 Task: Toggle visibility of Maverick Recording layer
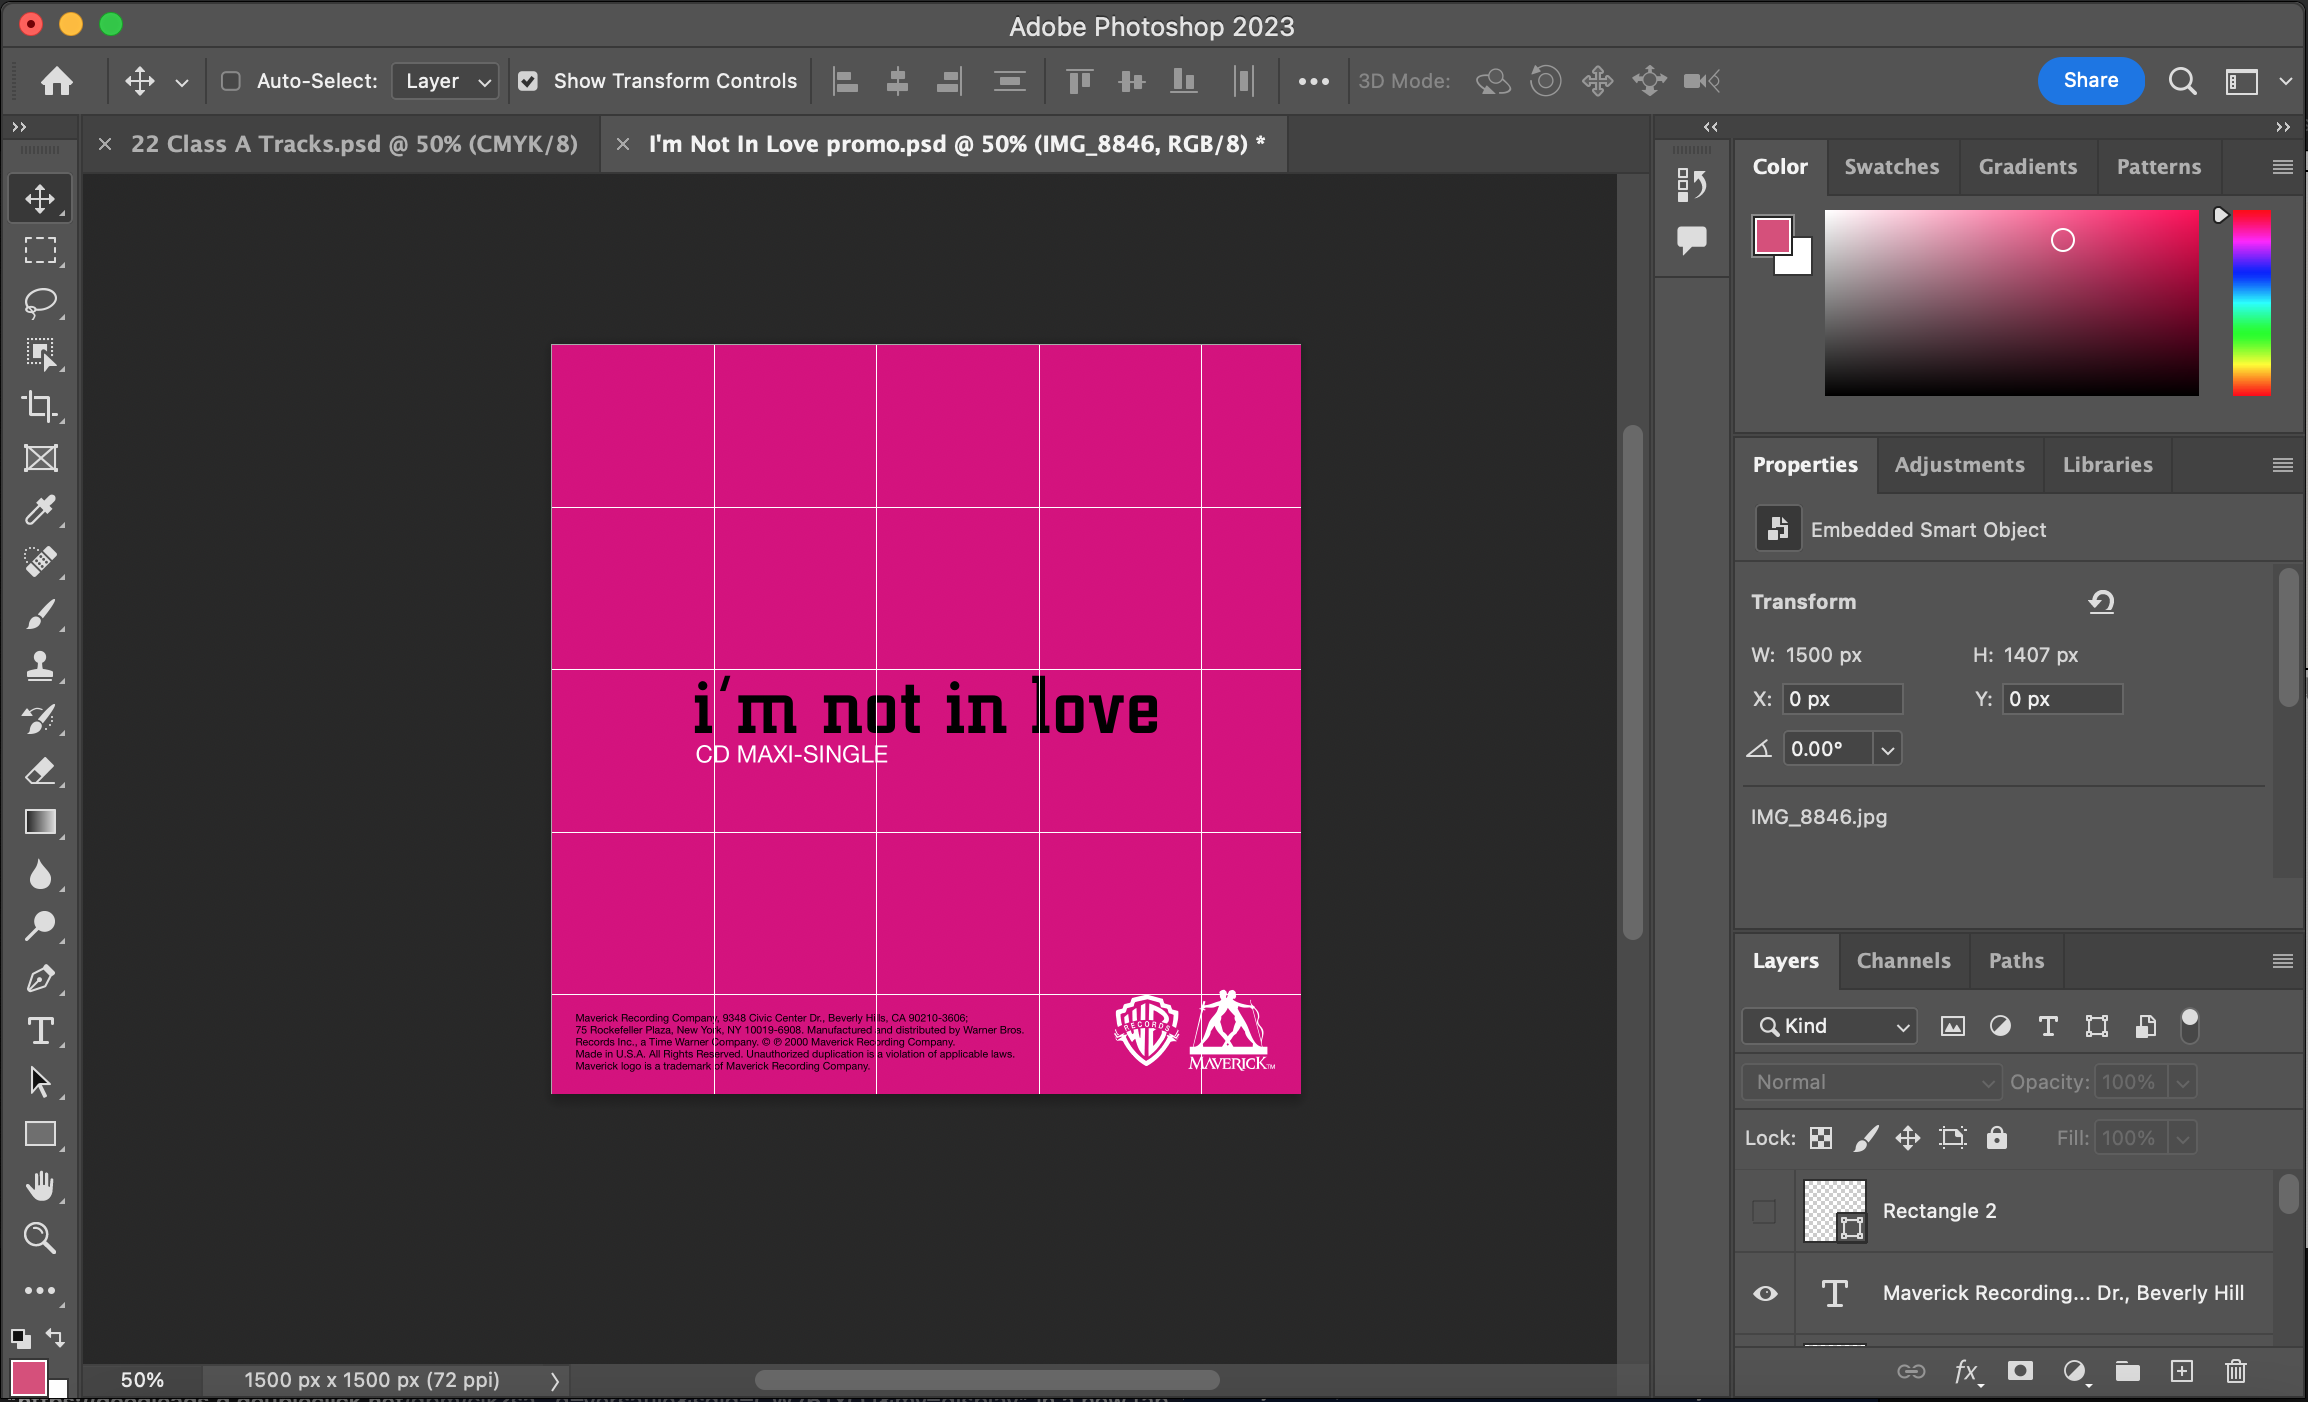(1766, 1293)
